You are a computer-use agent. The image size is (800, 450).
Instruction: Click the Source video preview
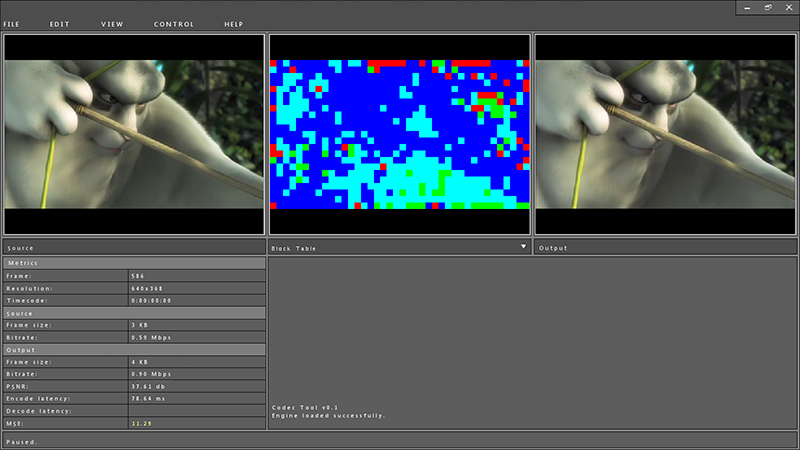[134, 134]
